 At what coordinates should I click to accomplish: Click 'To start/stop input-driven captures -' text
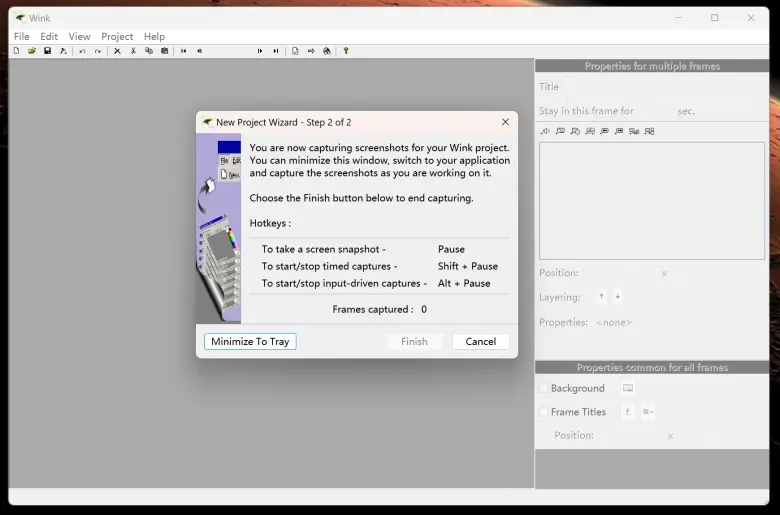click(344, 283)
